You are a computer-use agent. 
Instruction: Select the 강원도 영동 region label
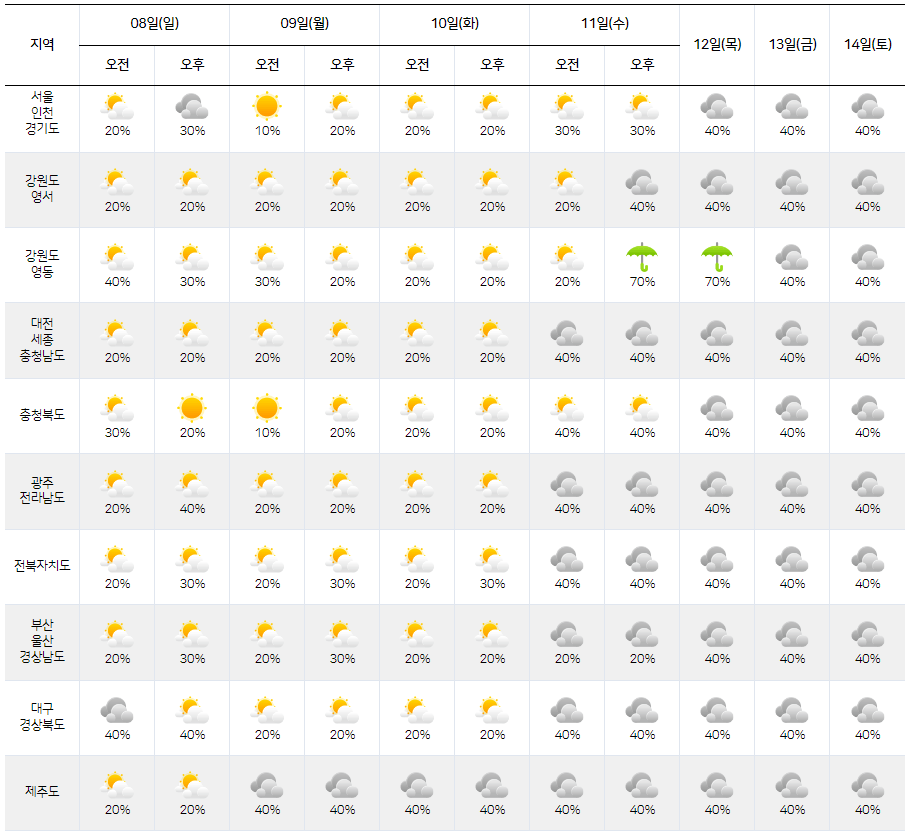[x=42, y=263]
